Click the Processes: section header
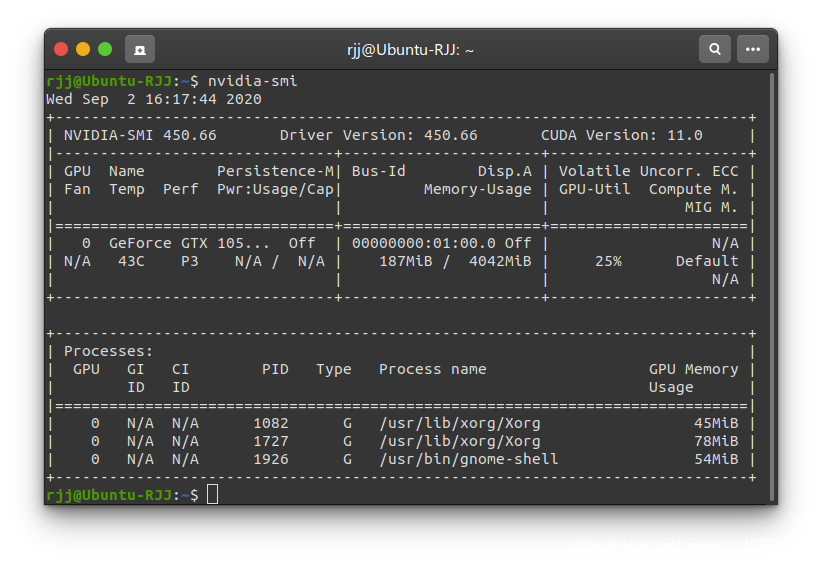 (x=108, y=351)
